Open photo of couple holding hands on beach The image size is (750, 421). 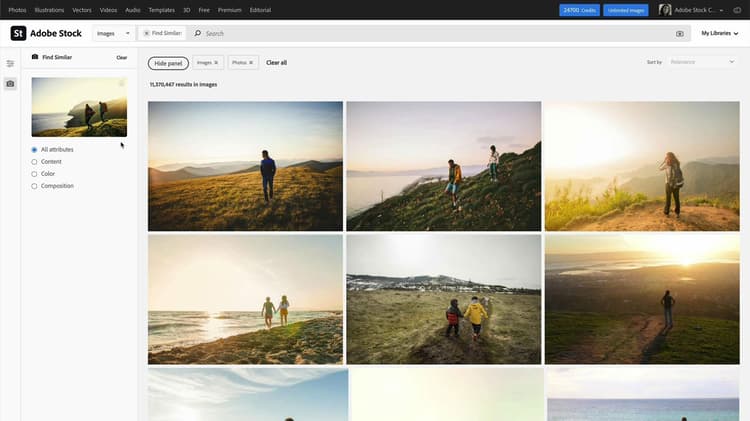245,299
